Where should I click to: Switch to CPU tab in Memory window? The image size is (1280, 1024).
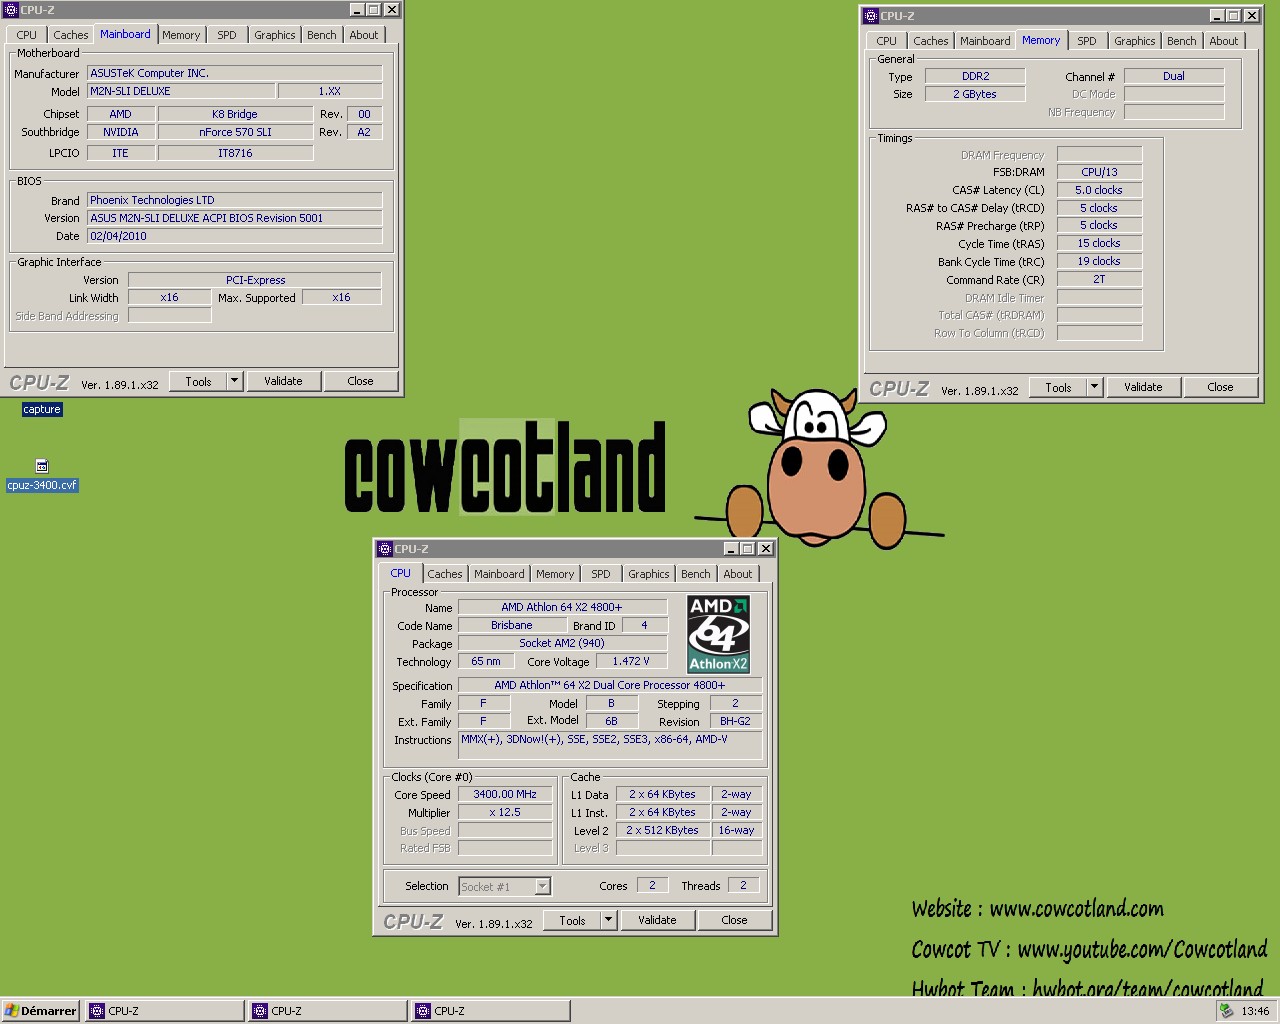click(x=887, y=41)
